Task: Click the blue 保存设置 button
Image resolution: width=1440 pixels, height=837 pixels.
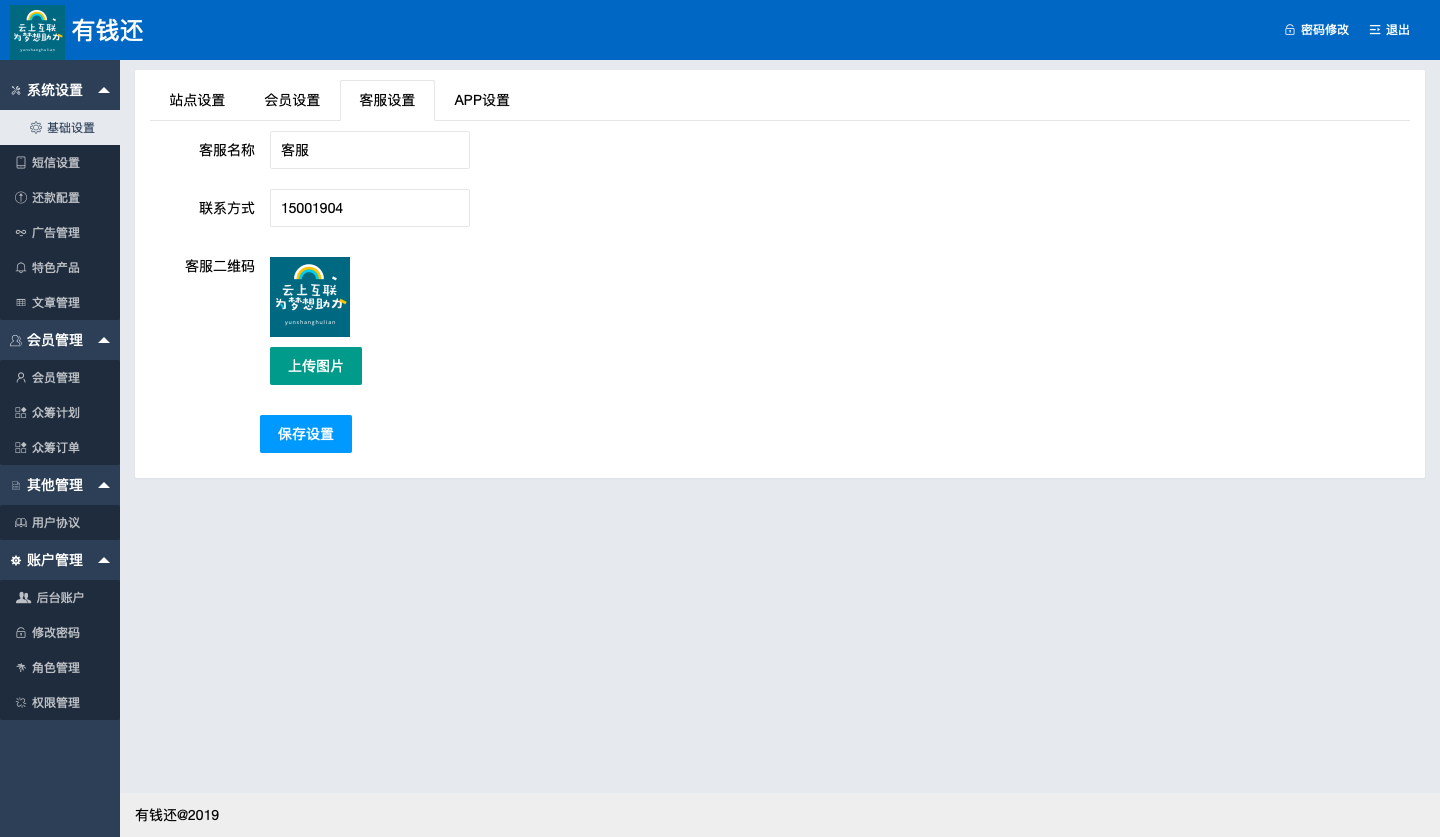Action: 306,434
